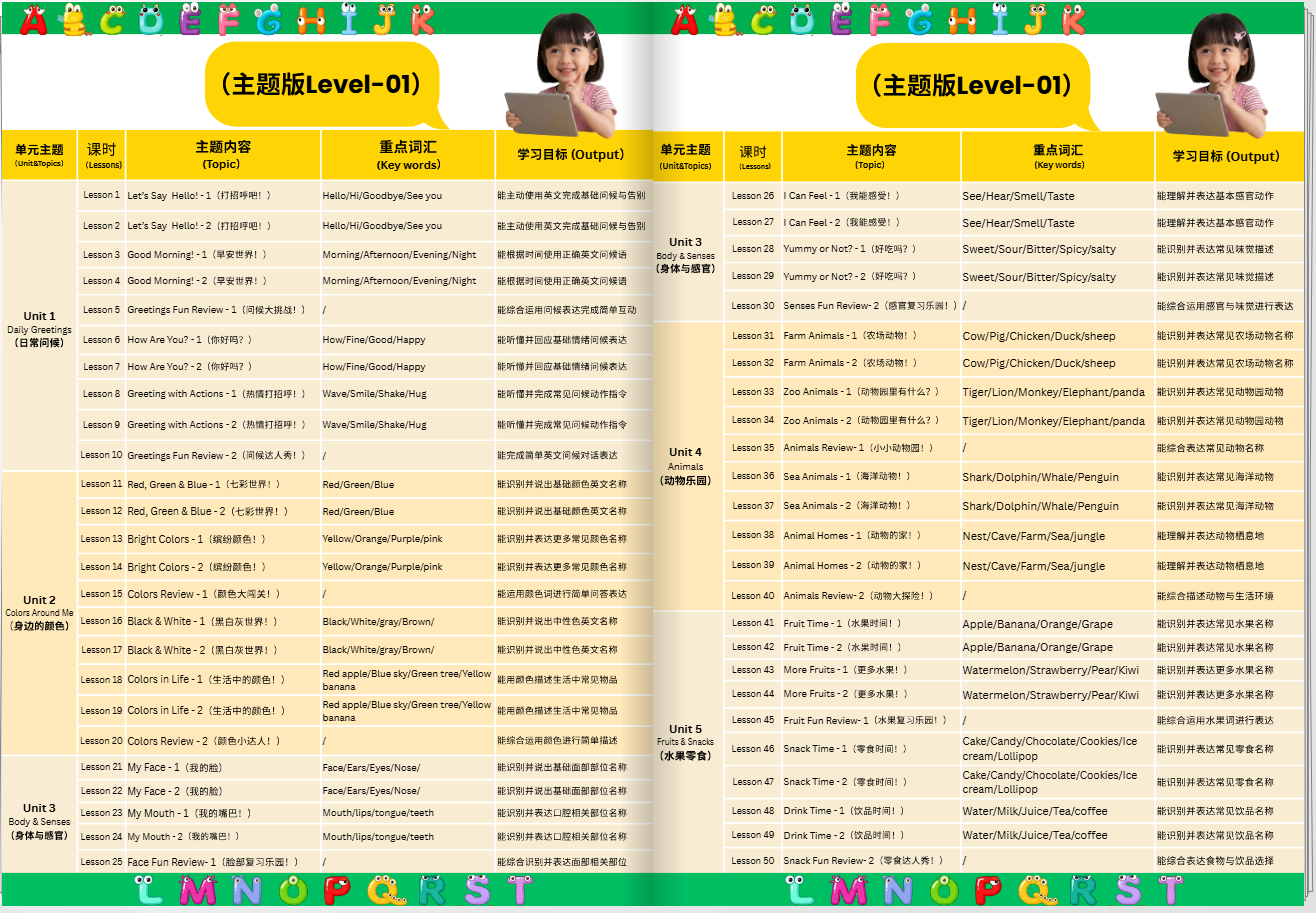Click the letter T on the right page's bottom banner

pos(1171,890)
